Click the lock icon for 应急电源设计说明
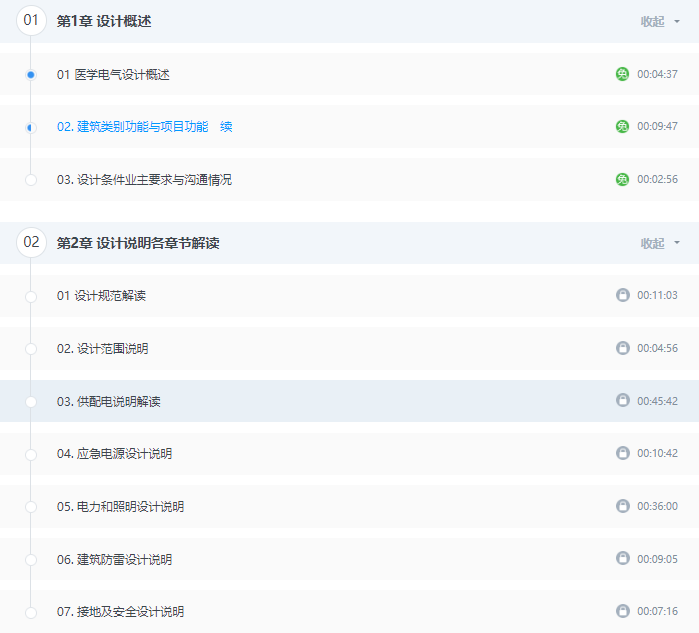 pyautogui.click(x=623, y=453)
